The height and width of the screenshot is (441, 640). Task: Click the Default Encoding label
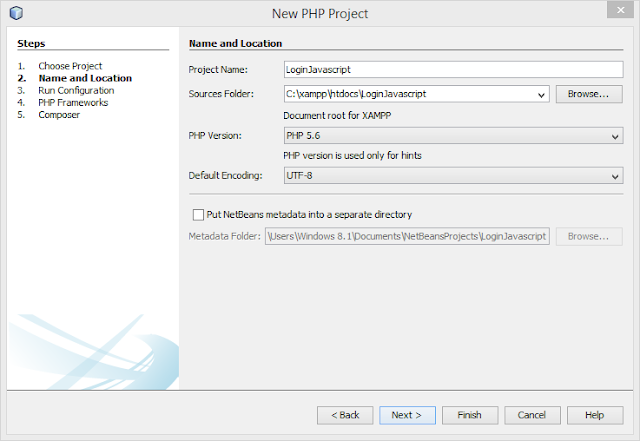(x=225, y=176)
